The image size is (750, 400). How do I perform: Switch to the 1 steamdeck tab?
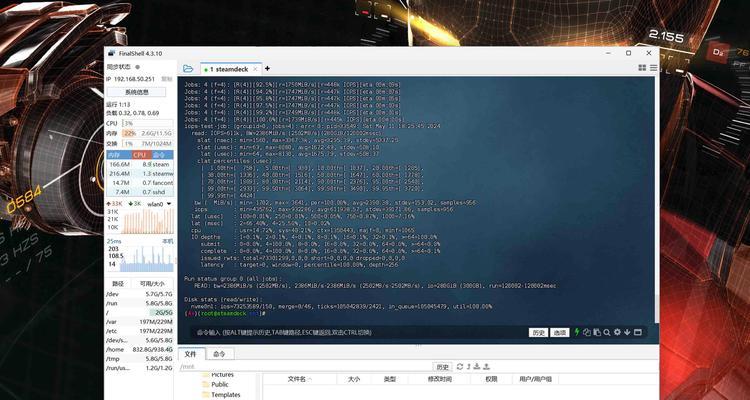231,69
